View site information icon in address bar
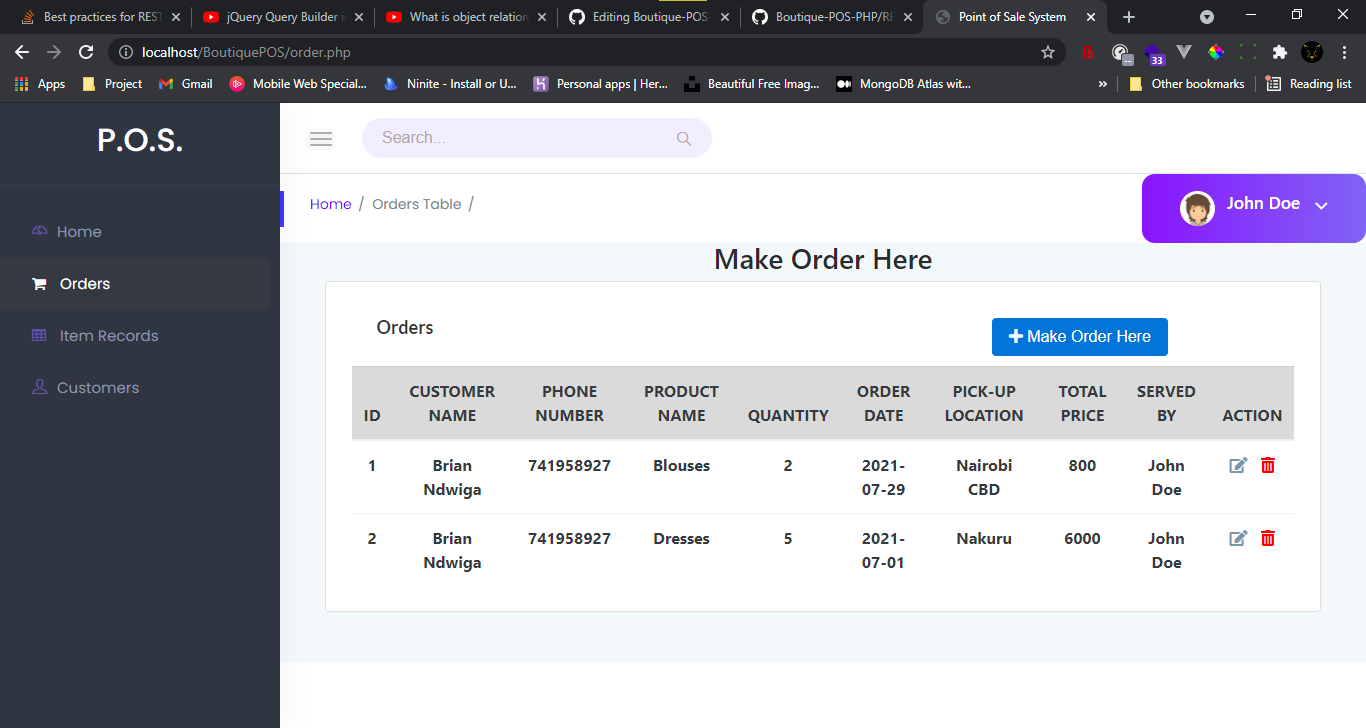 pyautogui.click(x=126, y=52)
